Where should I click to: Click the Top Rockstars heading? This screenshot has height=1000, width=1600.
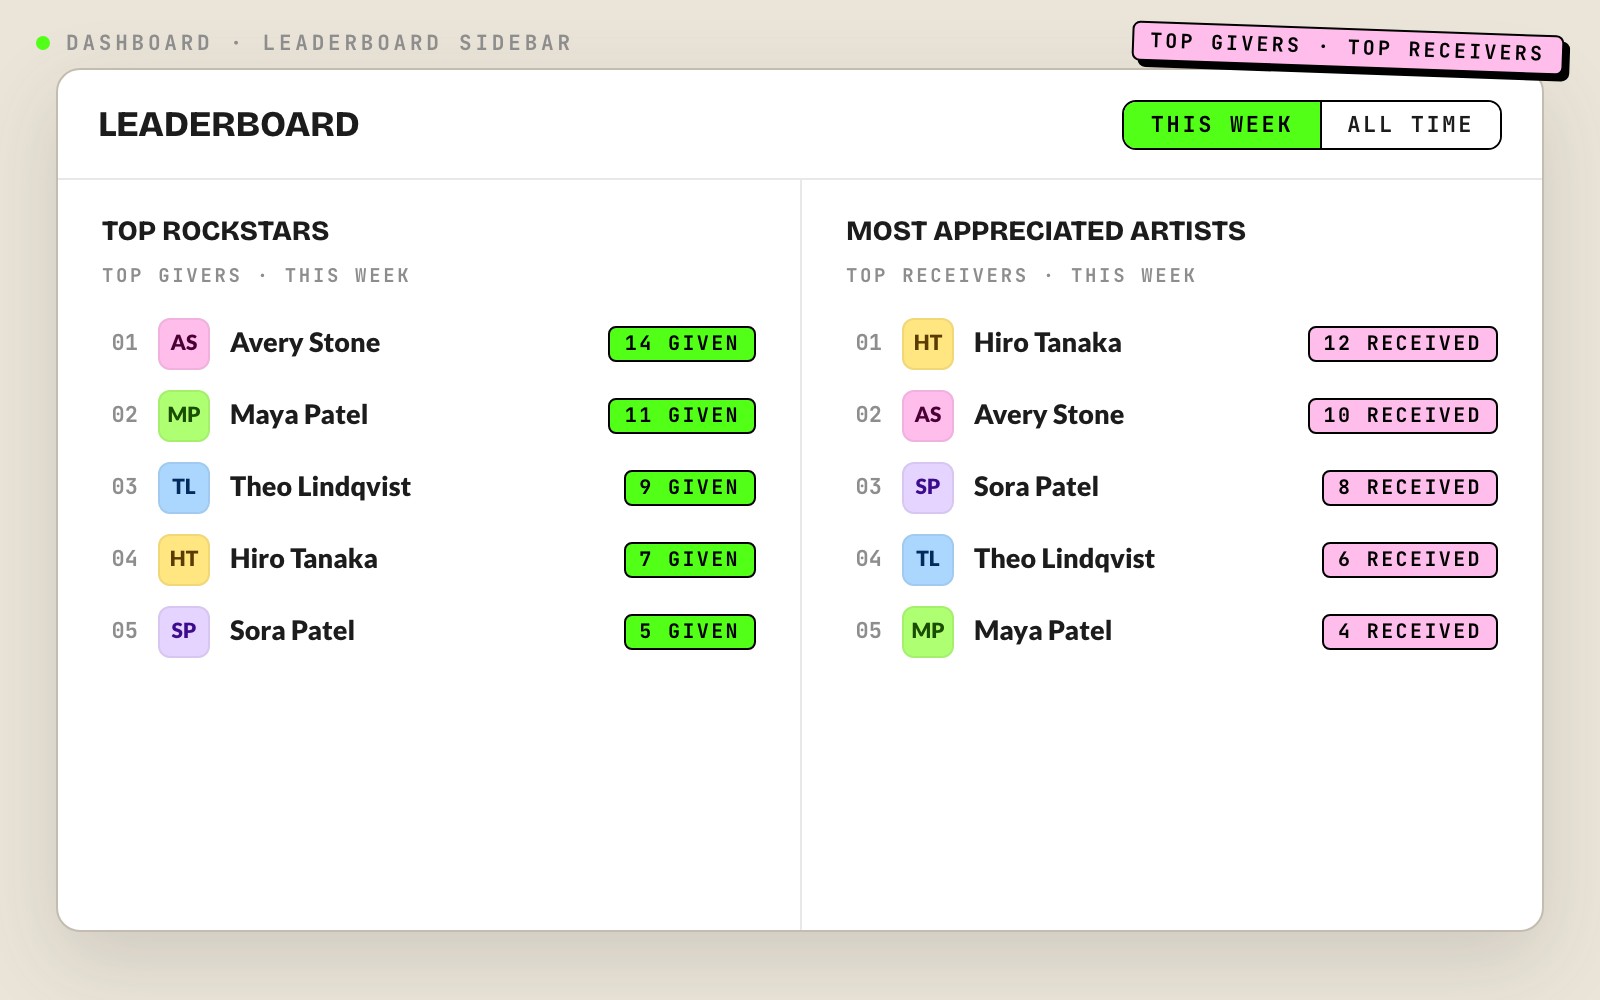point(215,231)
